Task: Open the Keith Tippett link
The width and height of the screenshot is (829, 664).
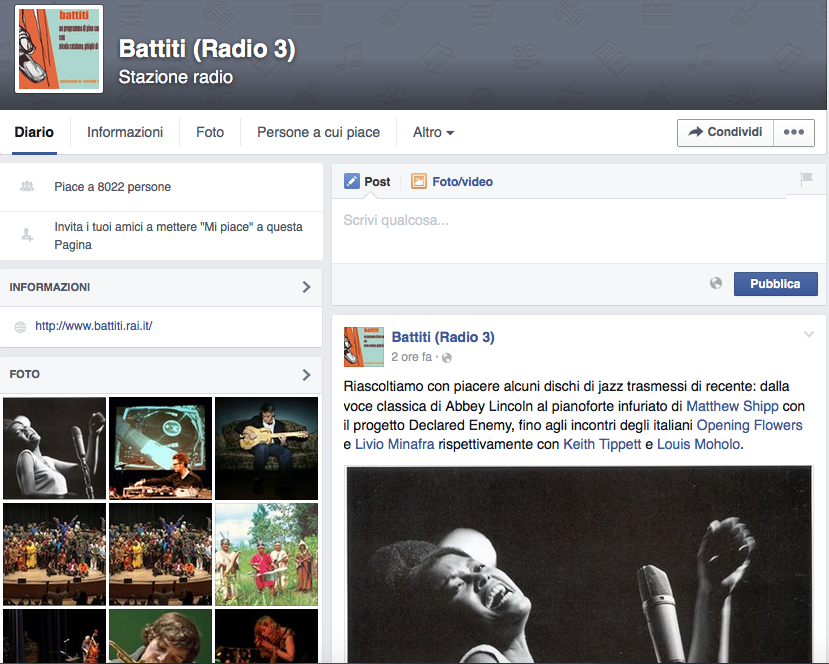Action: tap(602, 444)
